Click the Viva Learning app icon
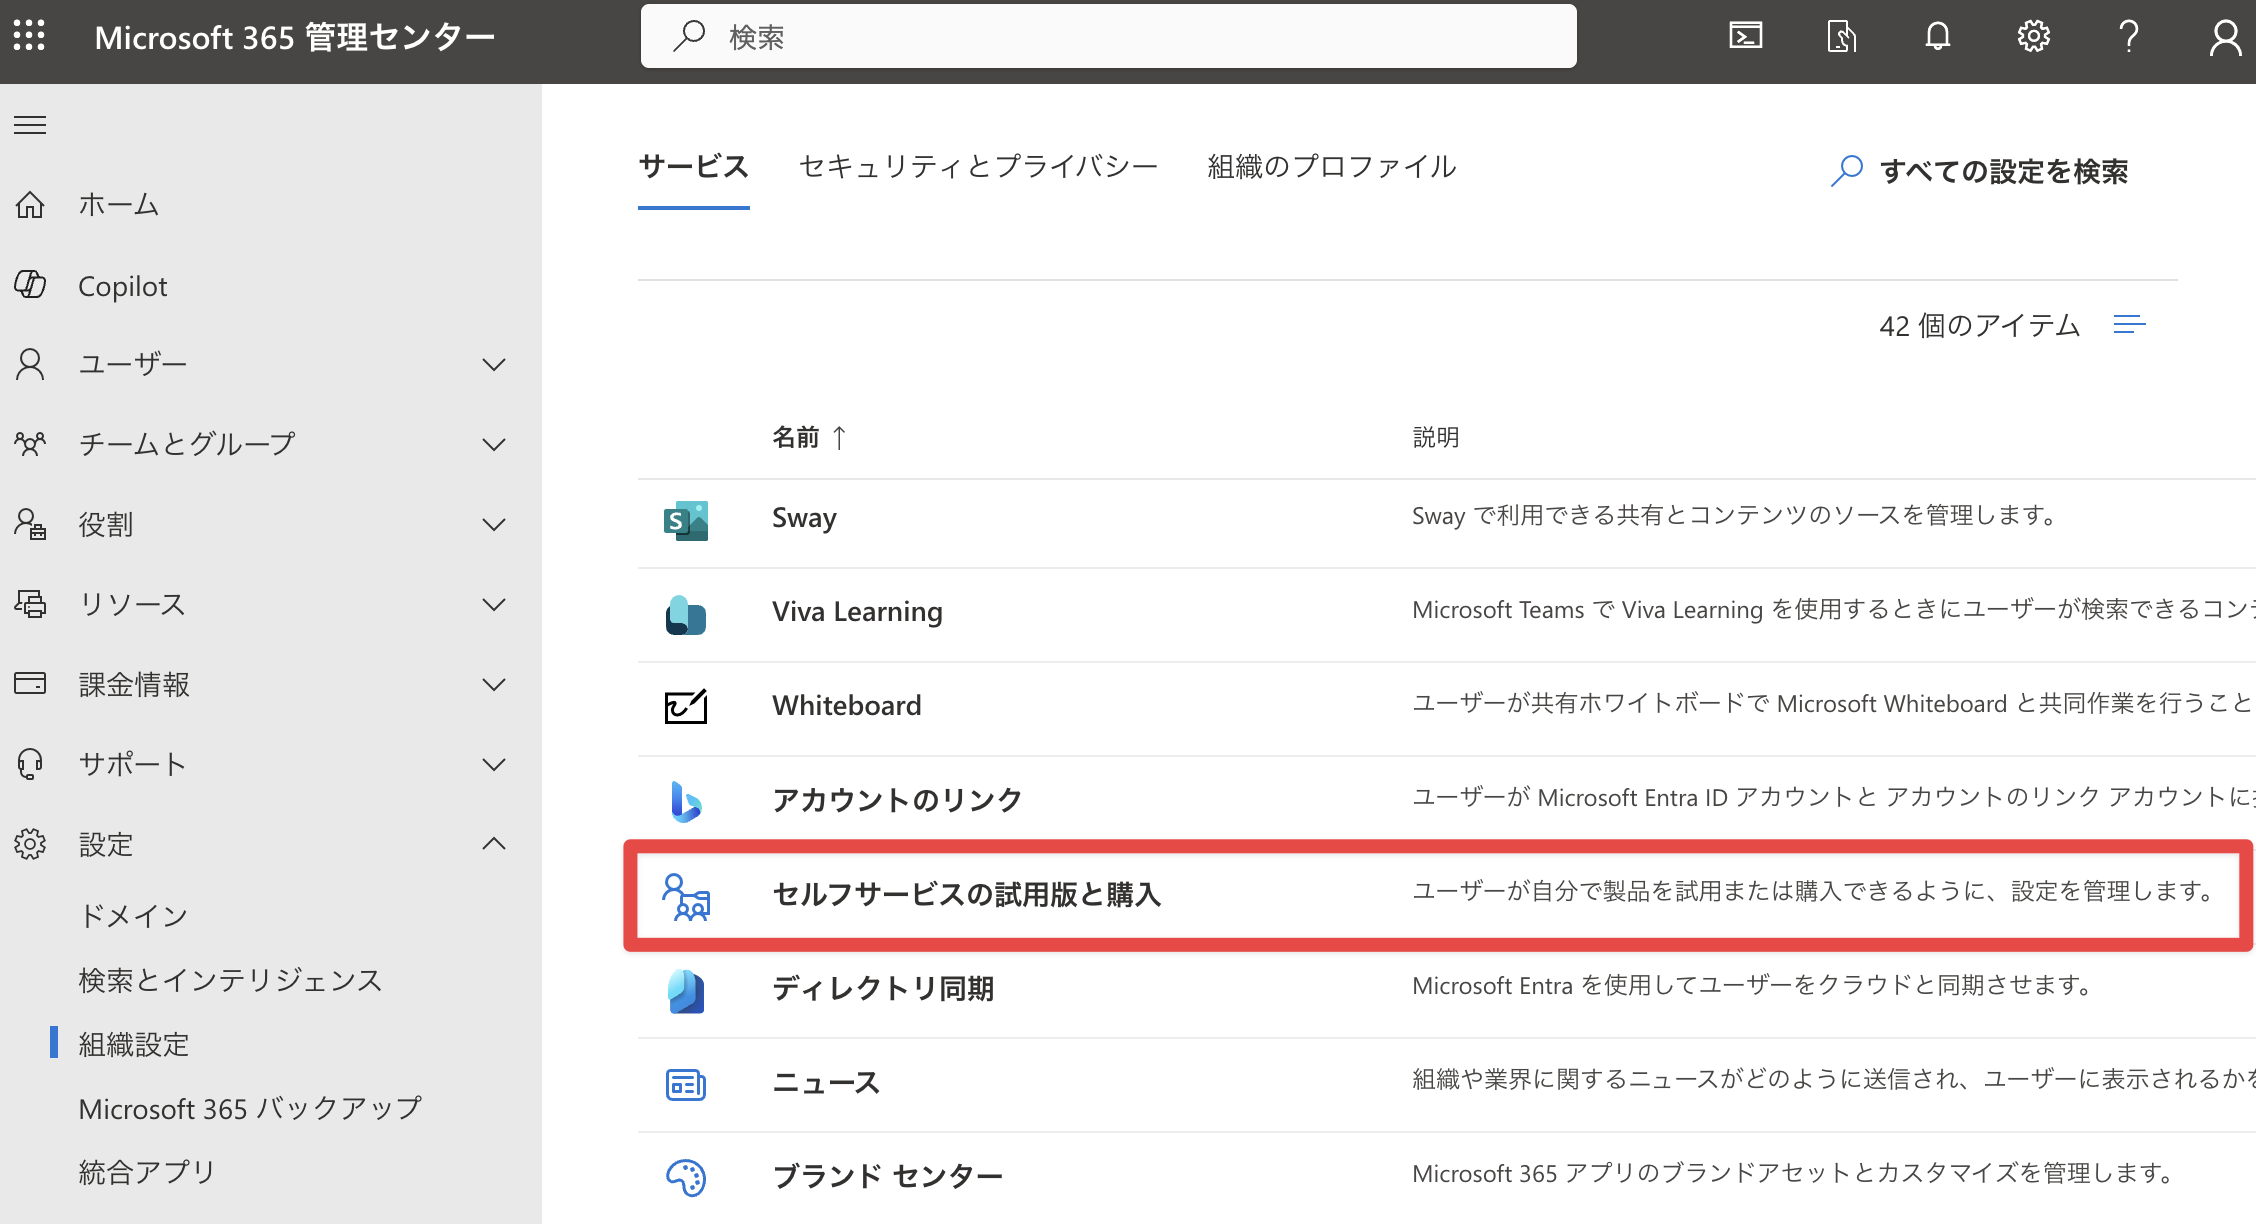Viewport: 2256px width, 1224px height. point(686,614)
